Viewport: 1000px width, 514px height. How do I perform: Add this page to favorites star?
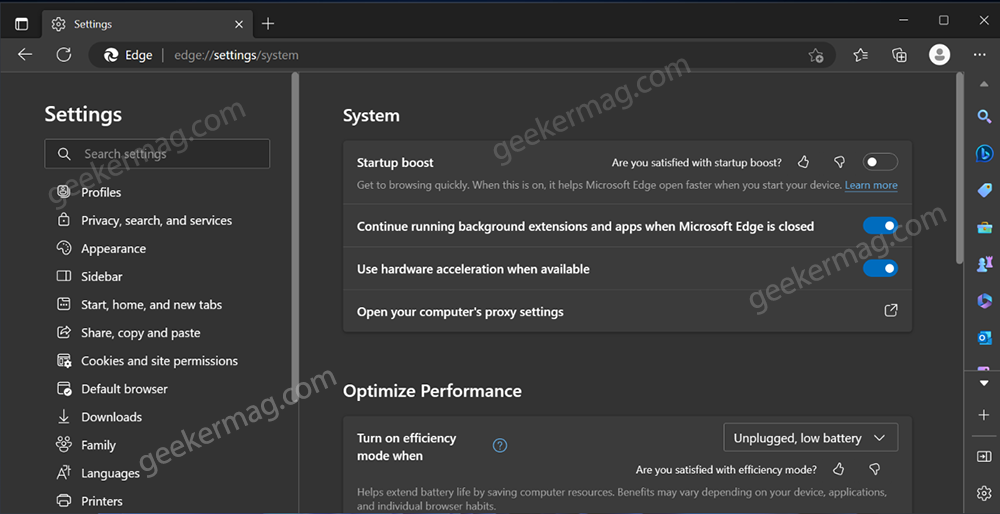[x=816, y=55]
